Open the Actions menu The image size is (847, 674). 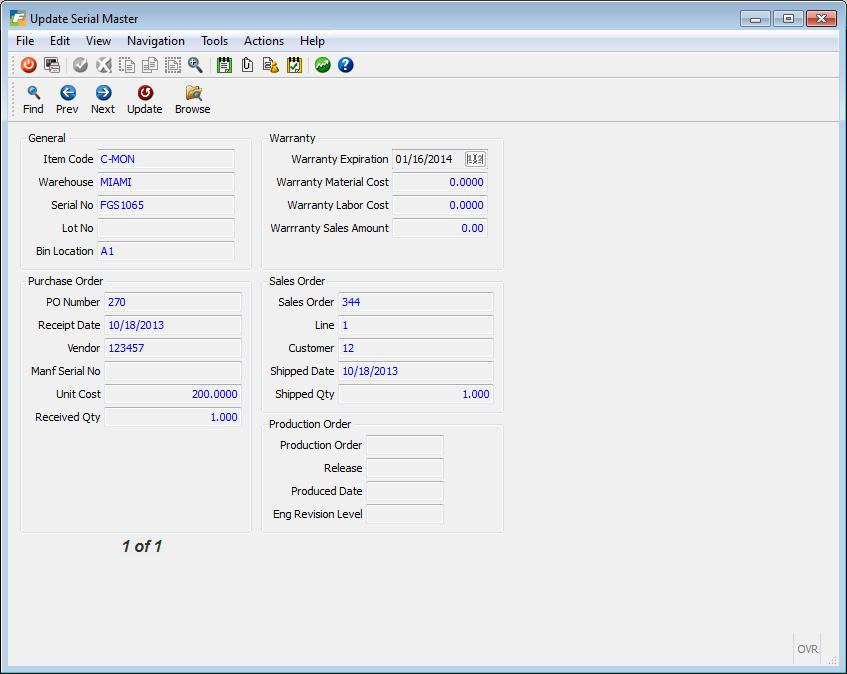pyautogui.click(x=264, y=41)
